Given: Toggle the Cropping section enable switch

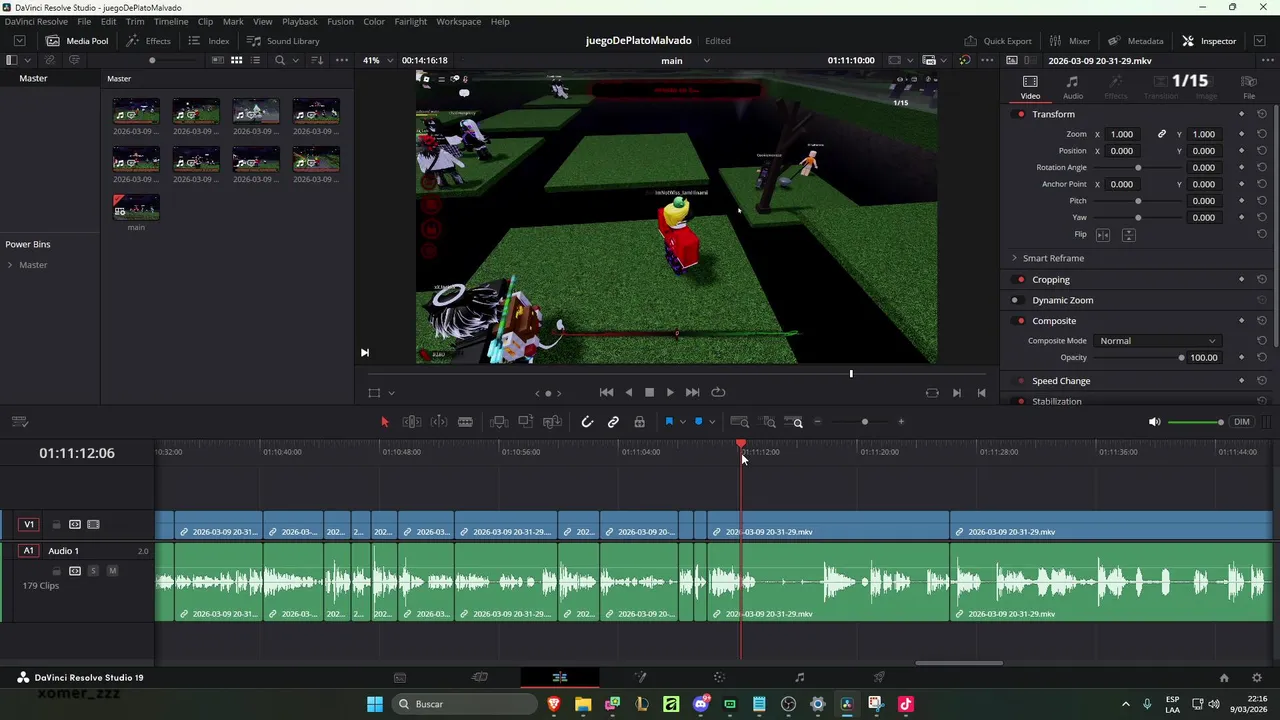Looking at the screenshot, I should (x=1020, y=280).
